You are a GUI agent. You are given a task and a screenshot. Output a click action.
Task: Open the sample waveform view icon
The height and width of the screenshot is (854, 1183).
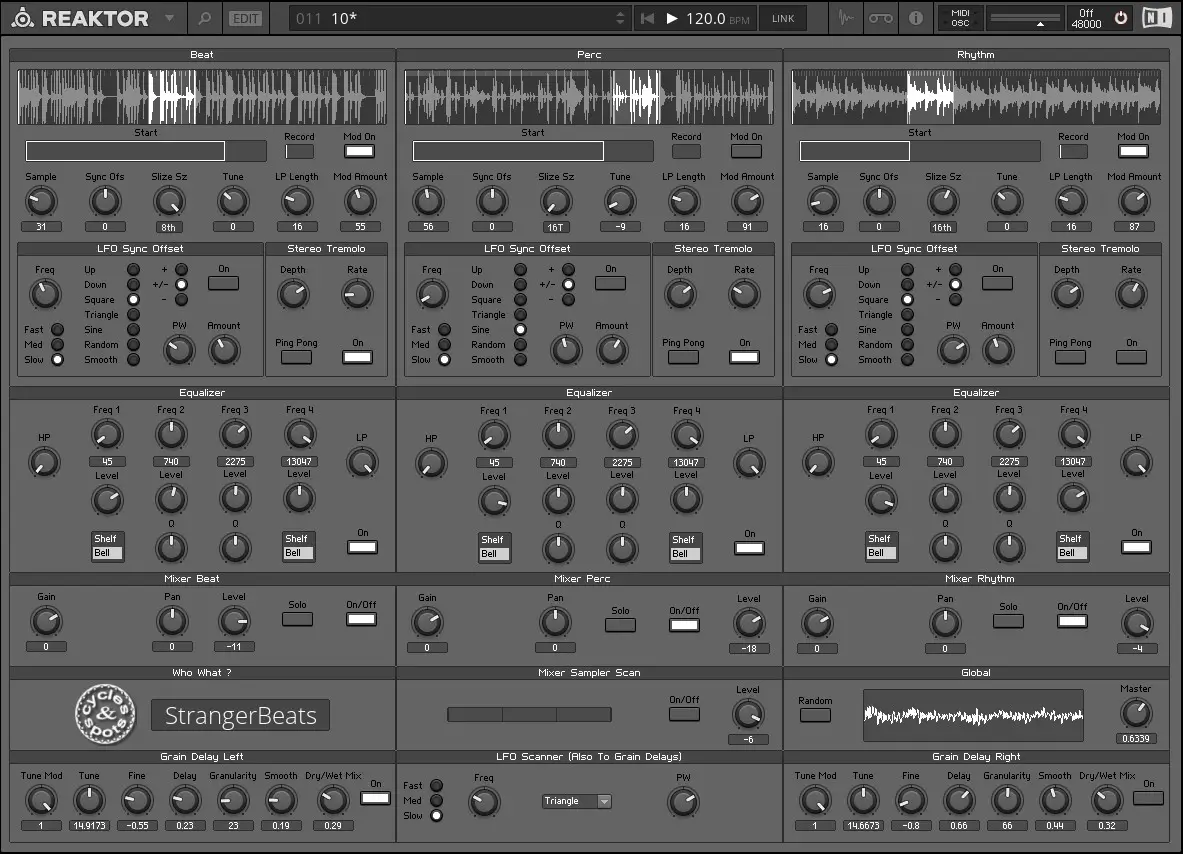(x=847, y=18)
